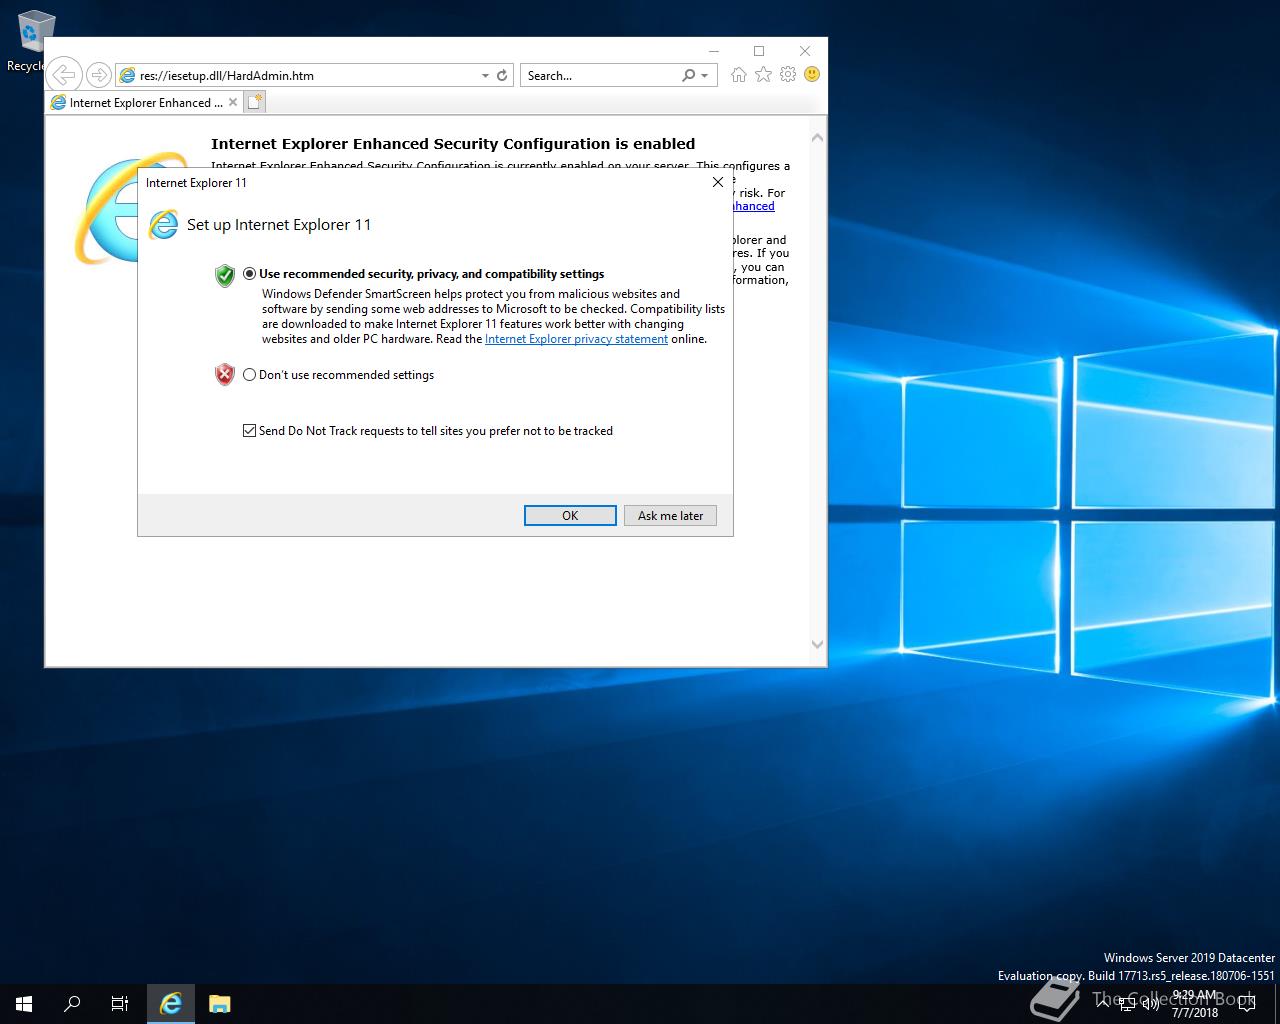Go forward with the IE Forward arrow
Image resolution: width=1280 pixels, height=1024 pixels.
point(98,75)
